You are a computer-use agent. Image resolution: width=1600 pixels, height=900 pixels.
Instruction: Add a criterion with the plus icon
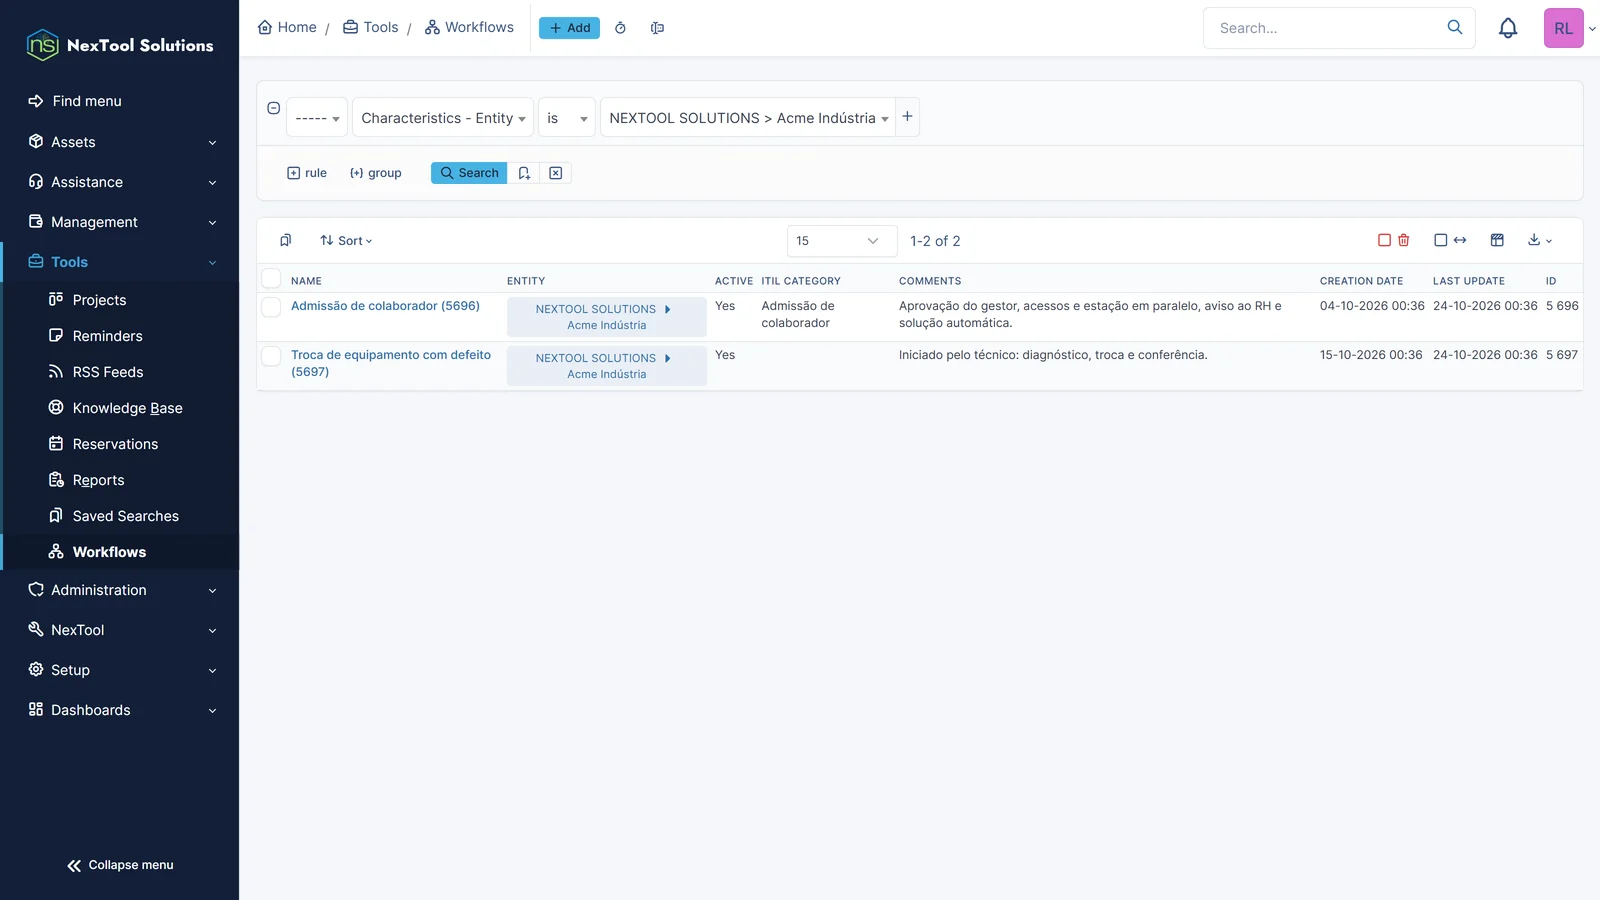907,117
